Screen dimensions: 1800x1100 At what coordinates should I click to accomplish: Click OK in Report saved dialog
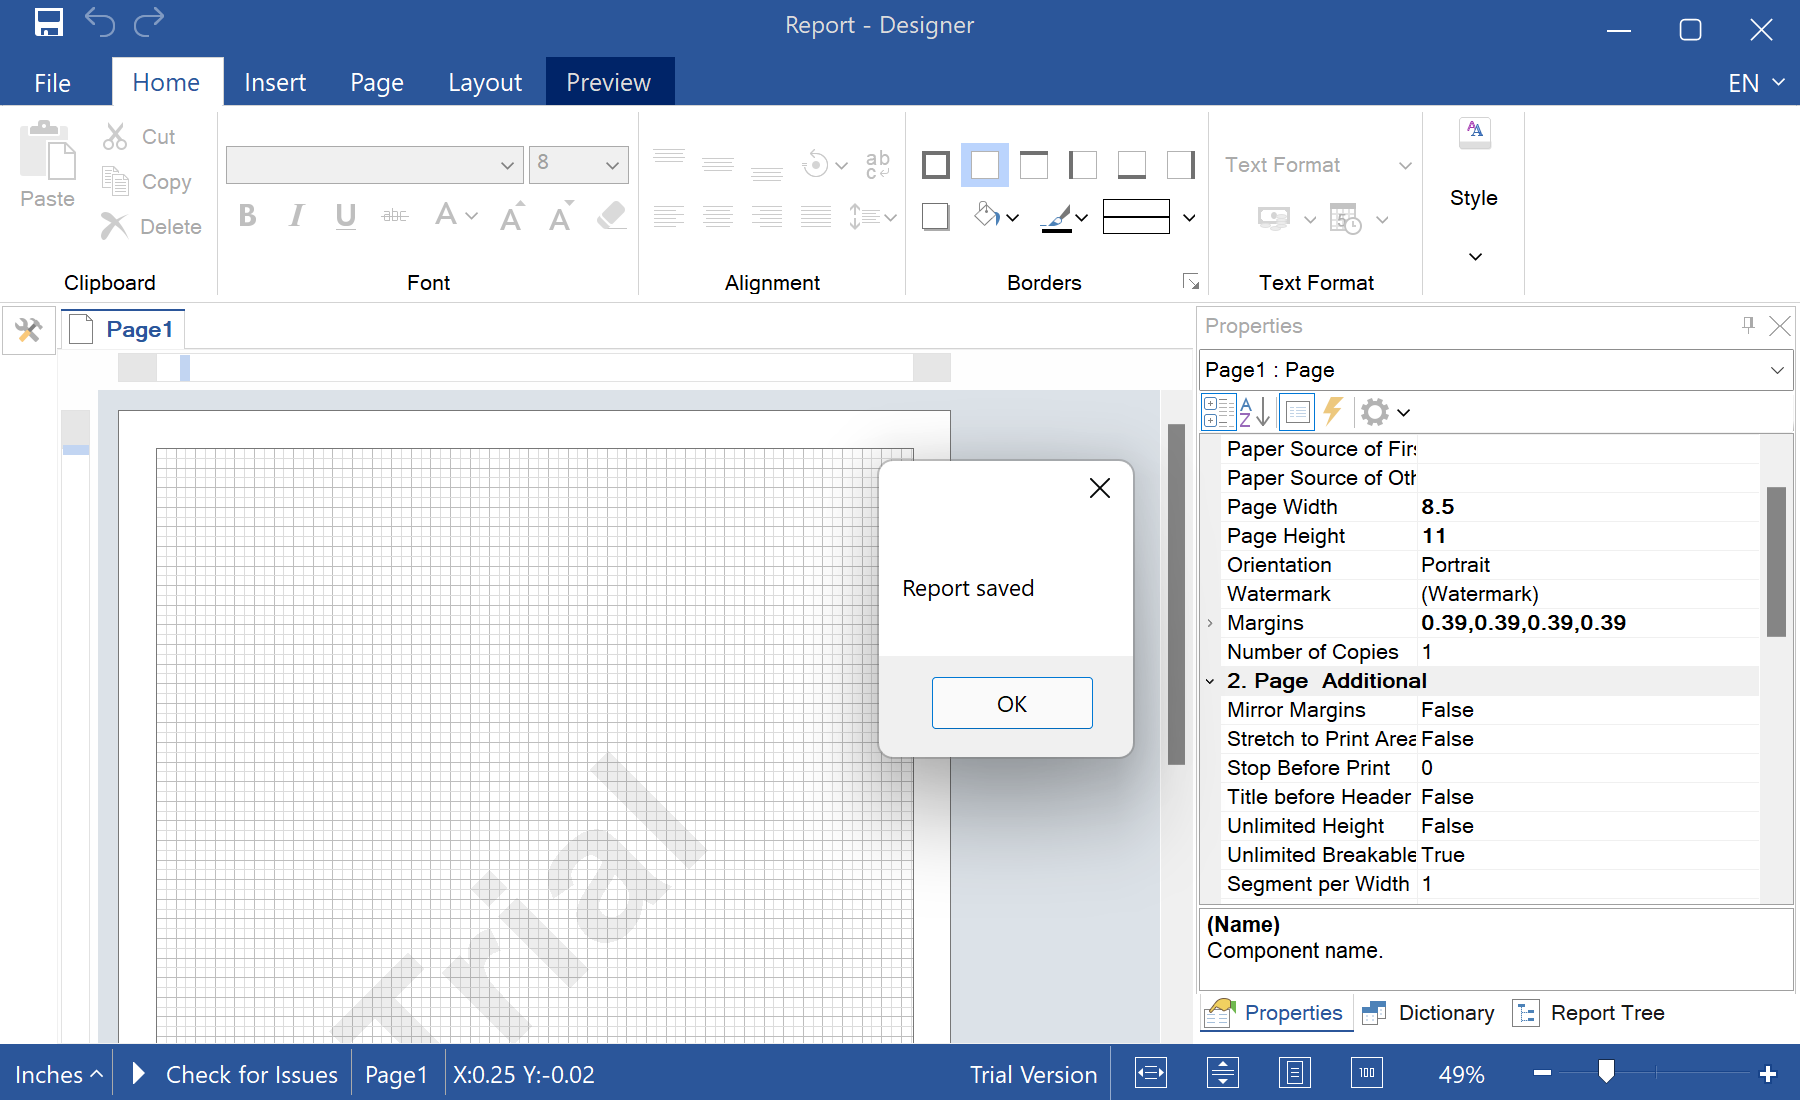click(x=1012, y=703)
